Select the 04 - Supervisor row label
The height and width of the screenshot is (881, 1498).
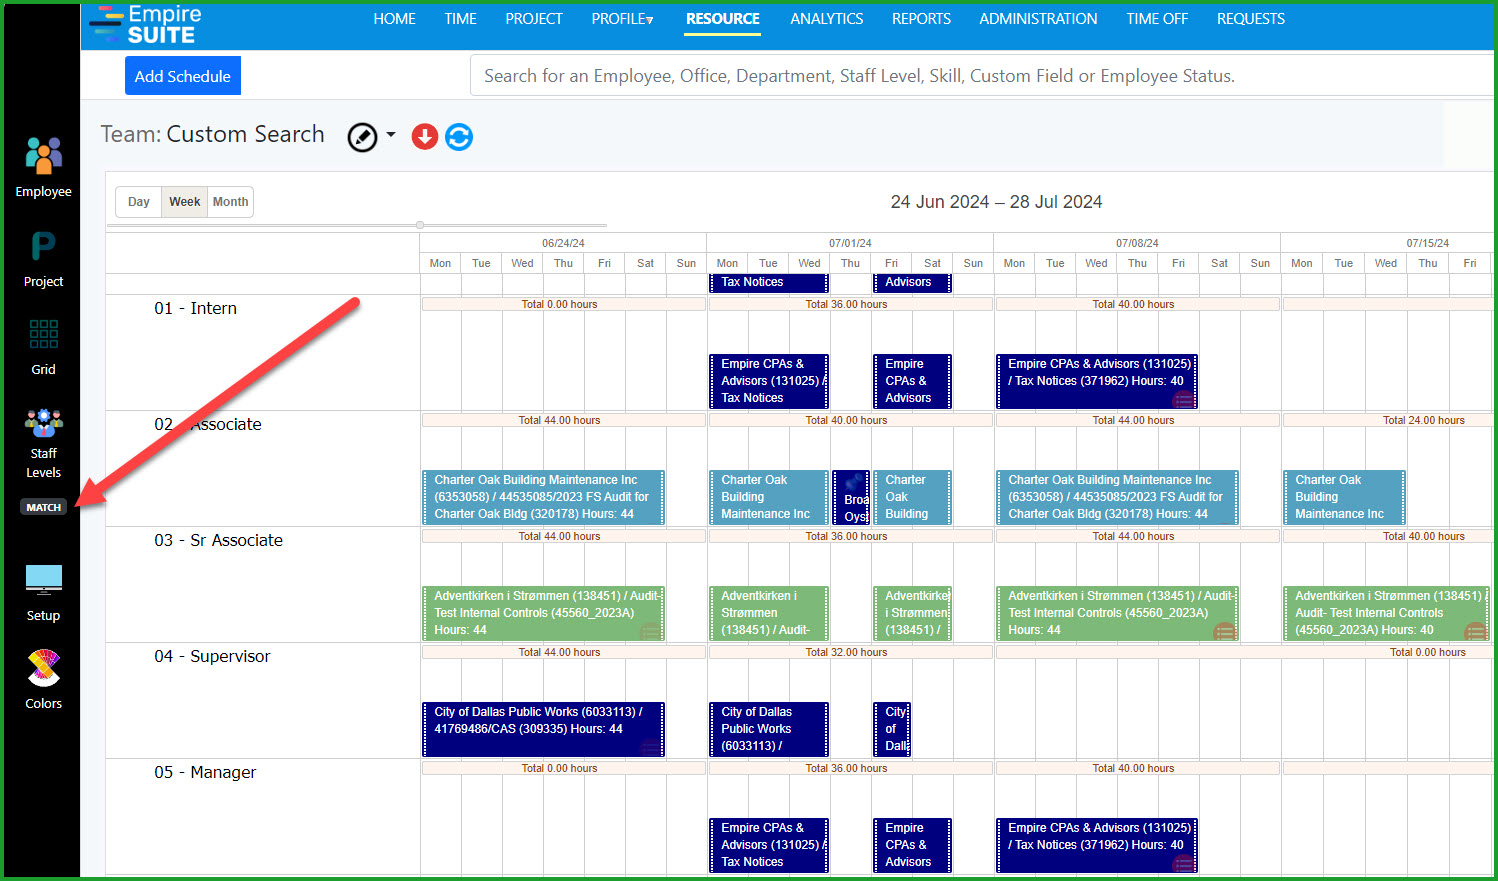tap(212, 656)
